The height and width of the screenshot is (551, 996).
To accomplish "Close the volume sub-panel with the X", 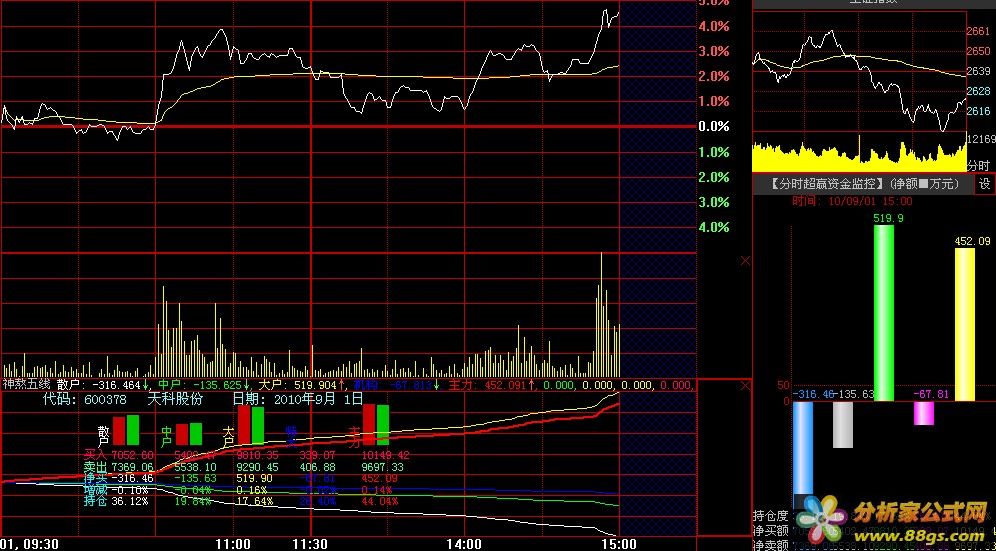I will tap(746, 261).
